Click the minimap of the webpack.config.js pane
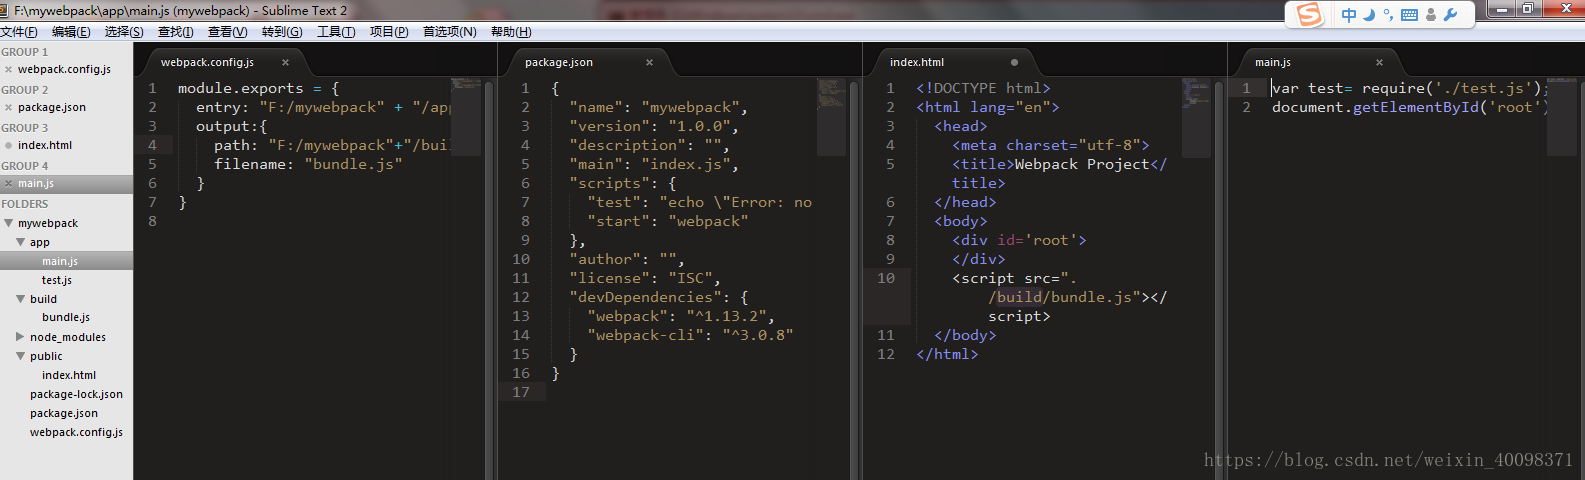This screenshot has width=1585, height=480. pyautogui.click(x=466, y=116)
